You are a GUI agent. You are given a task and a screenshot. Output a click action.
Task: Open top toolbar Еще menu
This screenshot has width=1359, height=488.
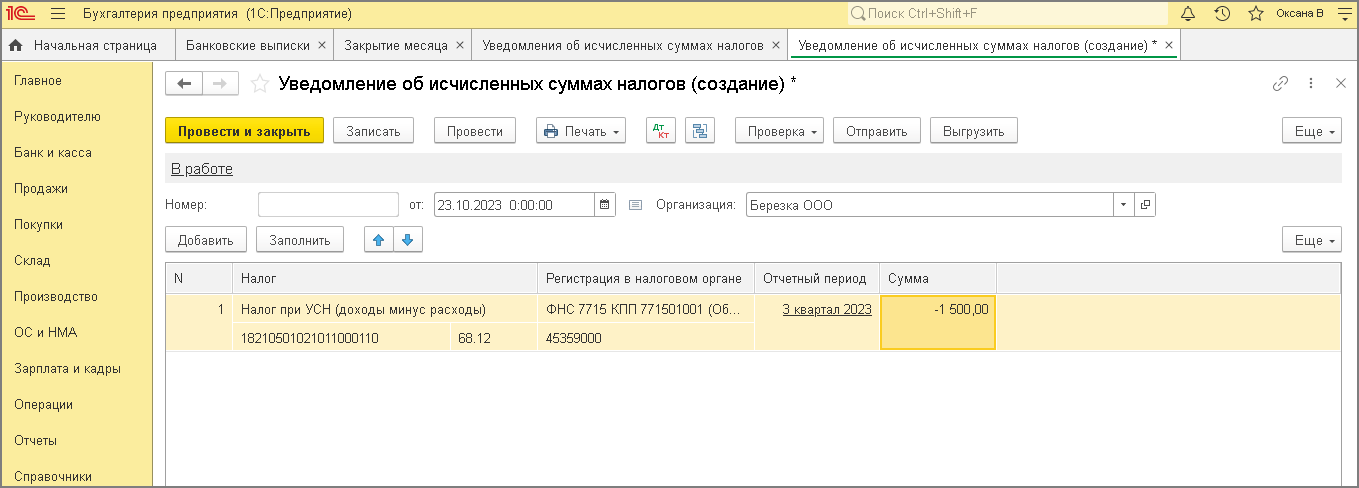[x=1312, y=131]
